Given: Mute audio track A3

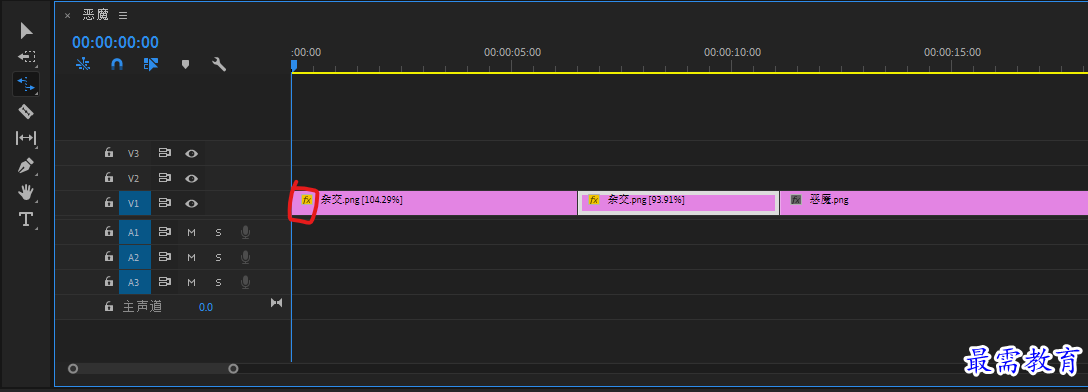Looking at the screenshot, I should (x=192, y=282).
